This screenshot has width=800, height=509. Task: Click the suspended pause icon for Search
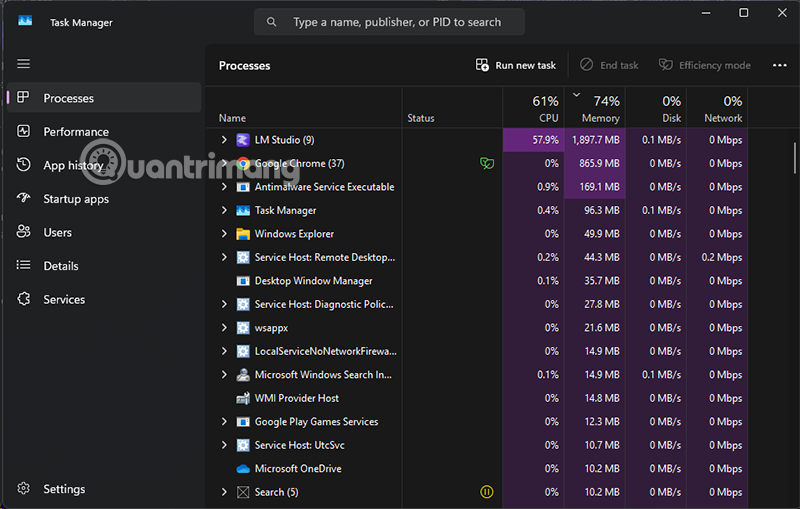click(487, 492)
